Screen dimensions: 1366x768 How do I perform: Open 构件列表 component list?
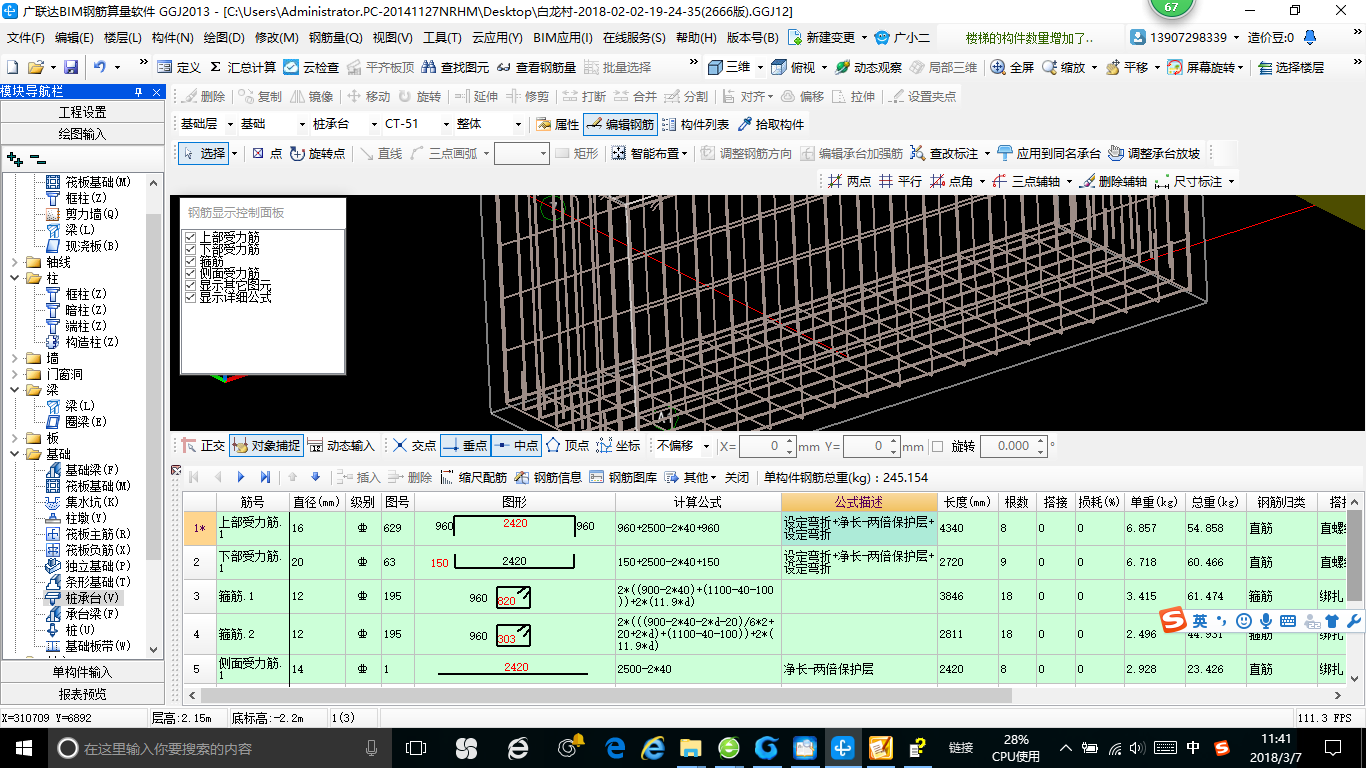click(695, 125)
